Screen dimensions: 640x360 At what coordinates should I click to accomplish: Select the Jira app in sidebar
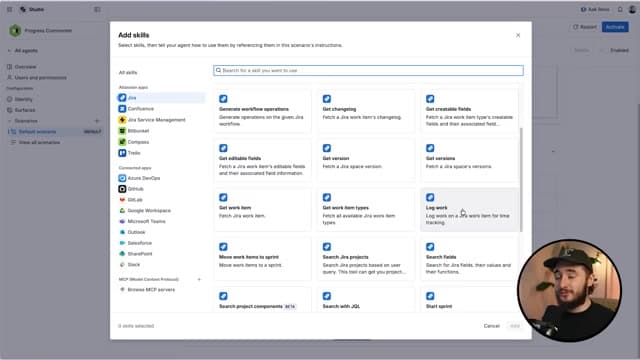tap(161, 98)
